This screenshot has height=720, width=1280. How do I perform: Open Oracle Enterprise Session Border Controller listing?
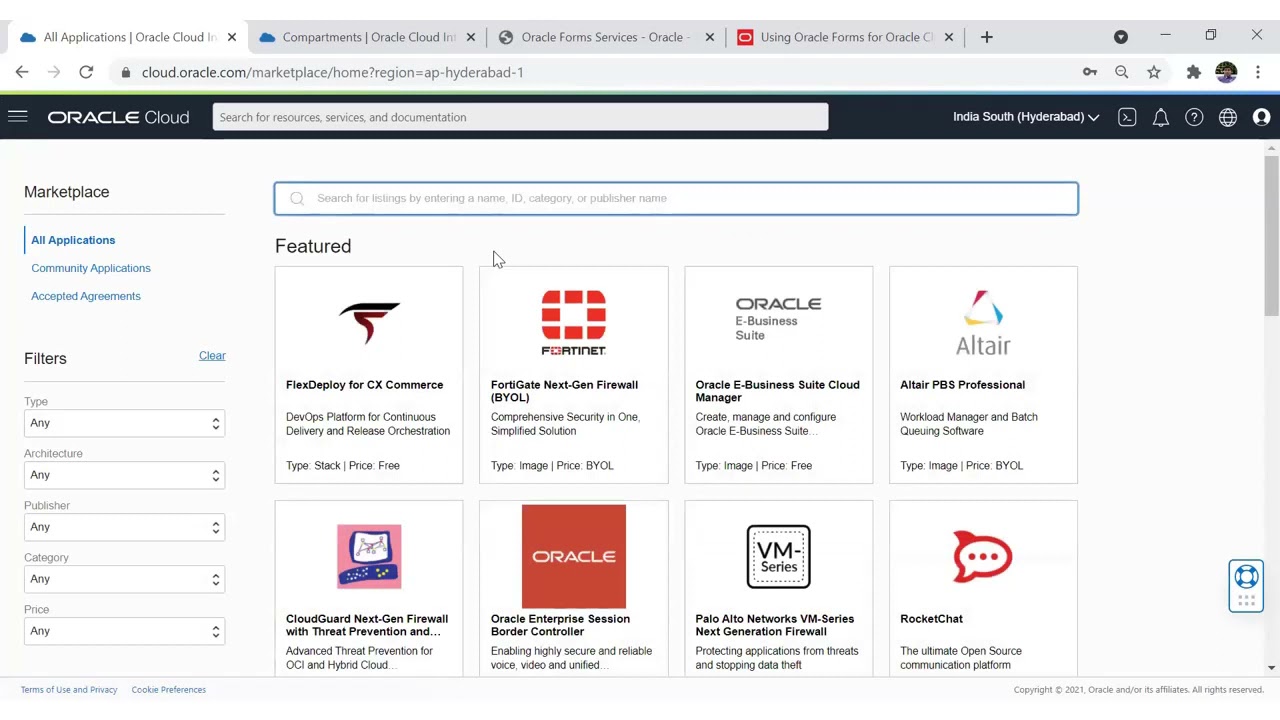point(560,625)
